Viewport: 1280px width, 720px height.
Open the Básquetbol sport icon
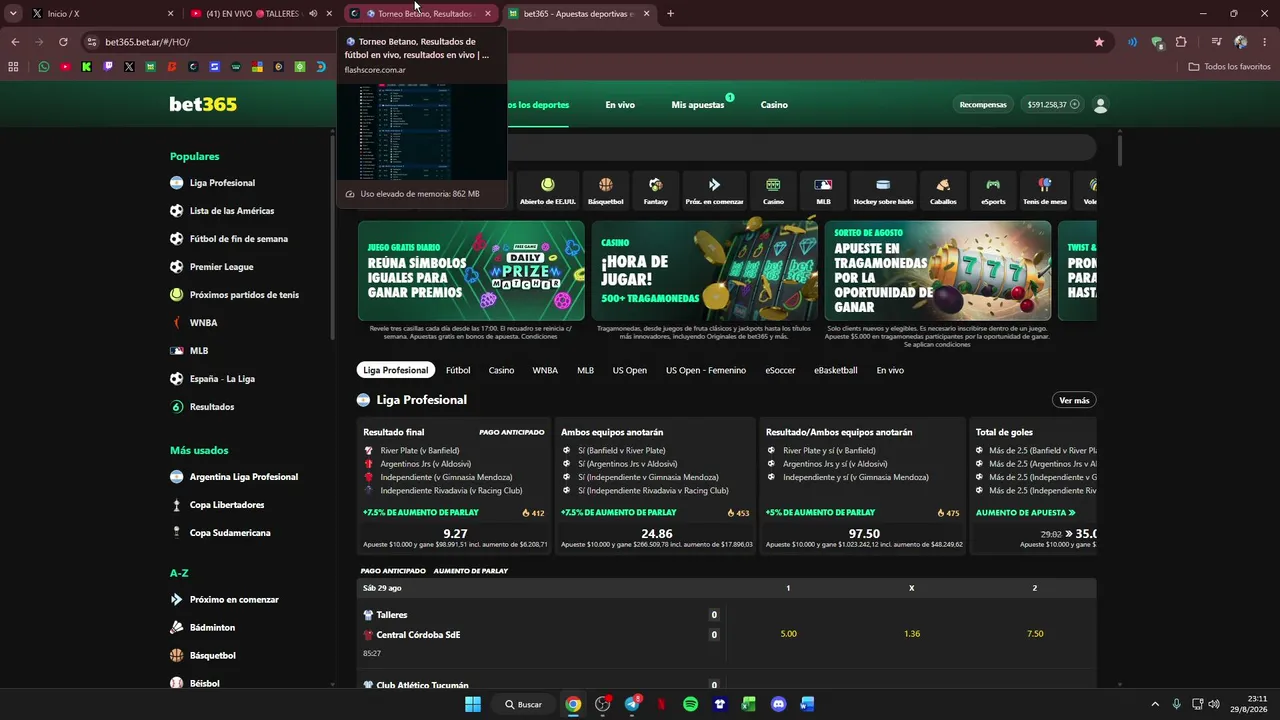(x=606, y=190)
